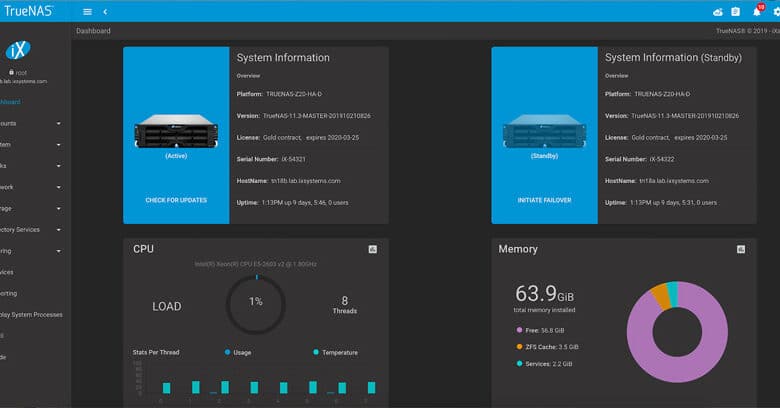Click the 8 Threads label
780x408 pixels.
point(345,305)
